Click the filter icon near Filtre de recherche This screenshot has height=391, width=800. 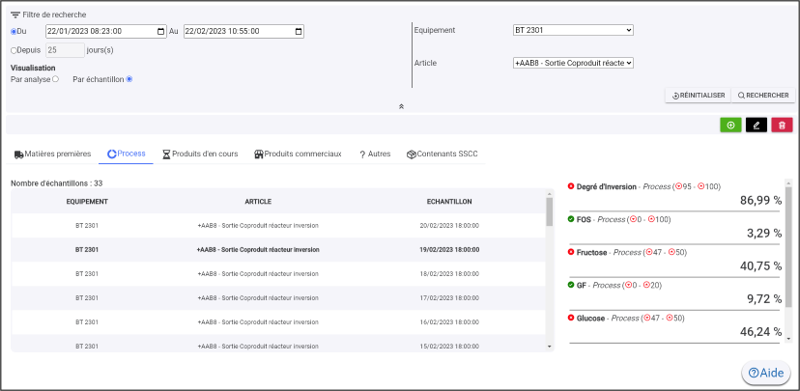click(15, 15)
